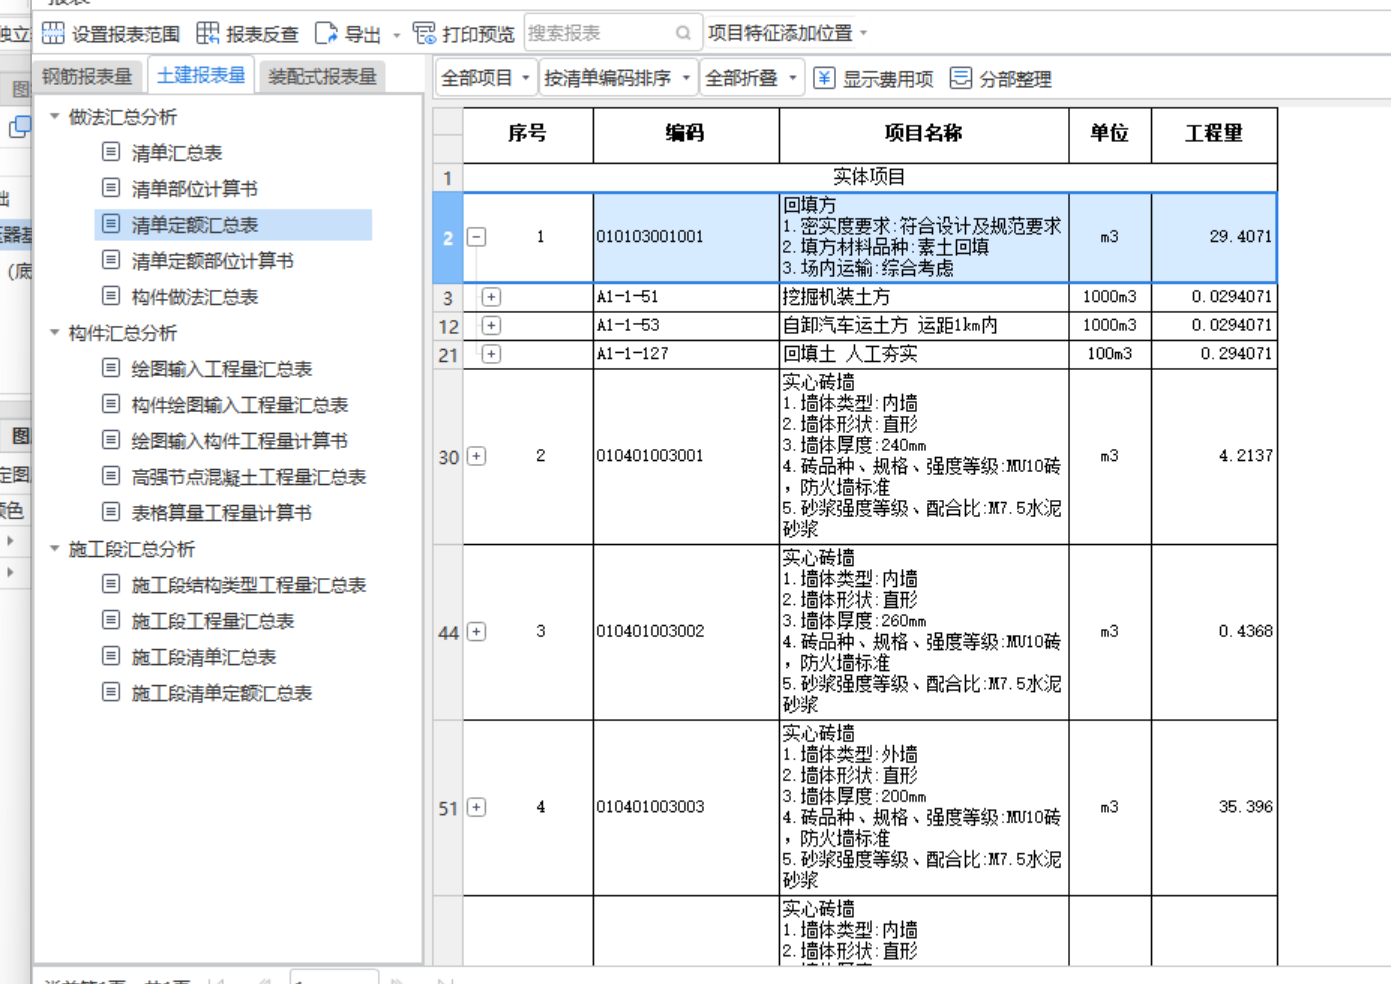This screenshot has height=984, width=1391.
Task: Click the icon beside 构件绘图输入工程量汇总表
Action: click(111, 404)
